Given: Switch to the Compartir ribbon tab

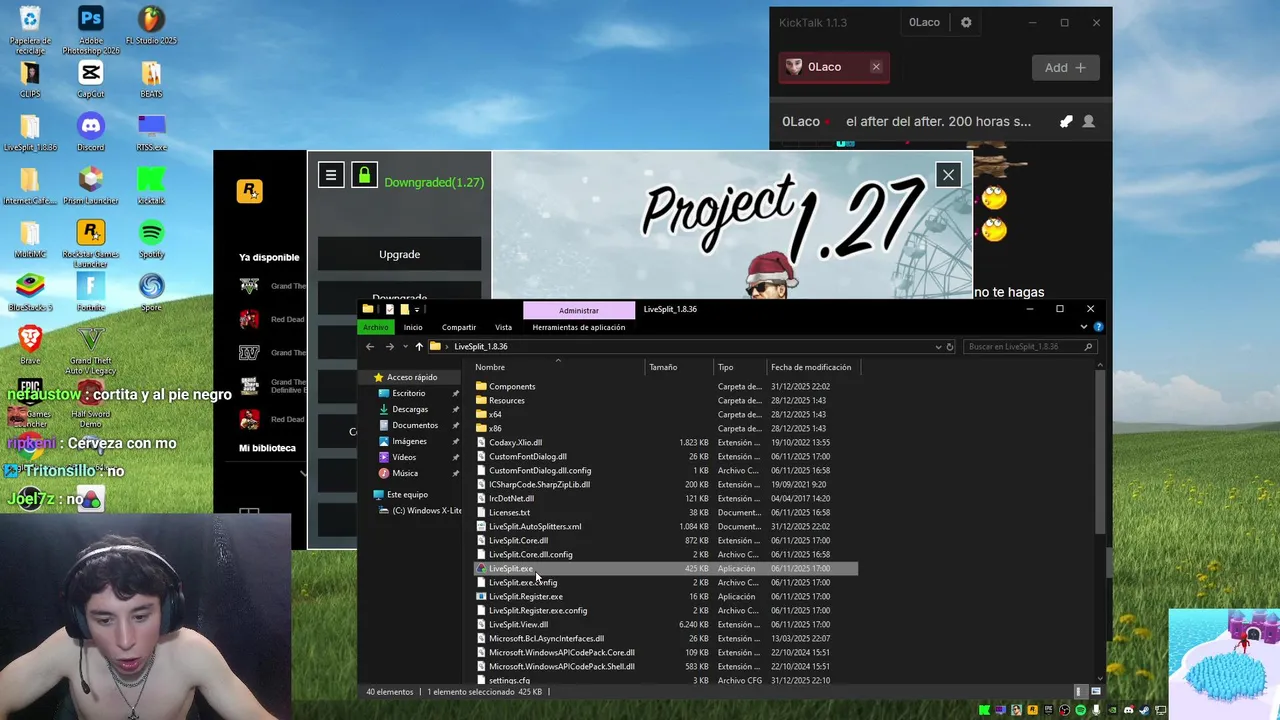Looking at the screenshot, I should pyautogui.click(x=459, y=327).
